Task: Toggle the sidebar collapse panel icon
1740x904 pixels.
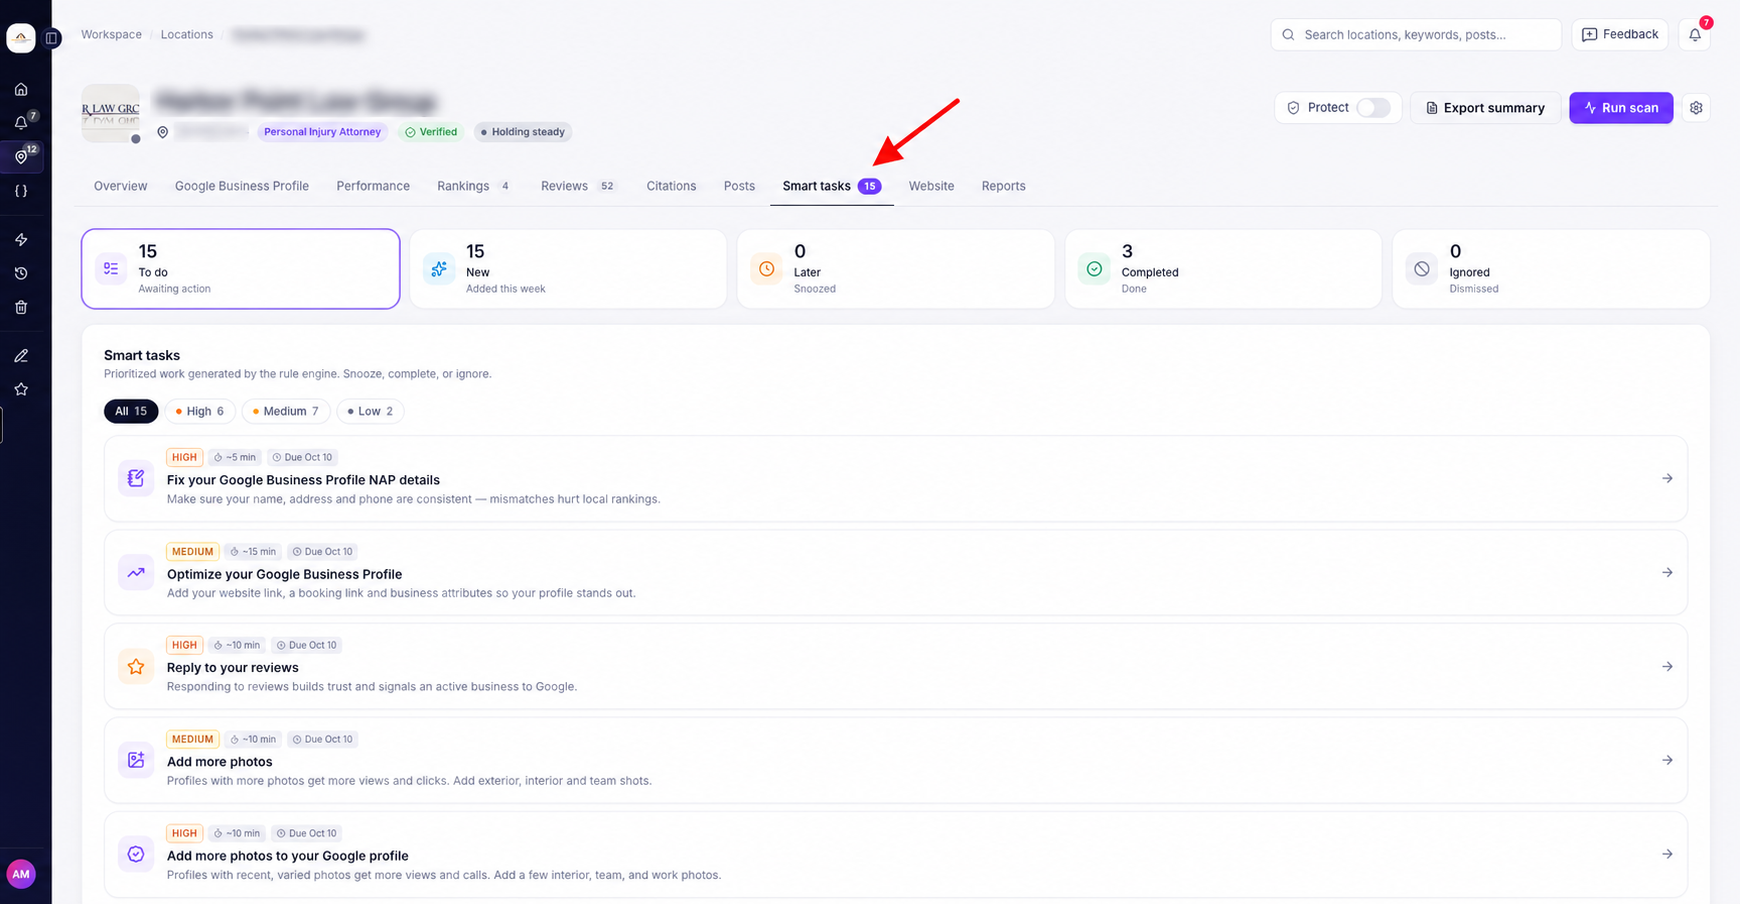Action: click(53, 38)
